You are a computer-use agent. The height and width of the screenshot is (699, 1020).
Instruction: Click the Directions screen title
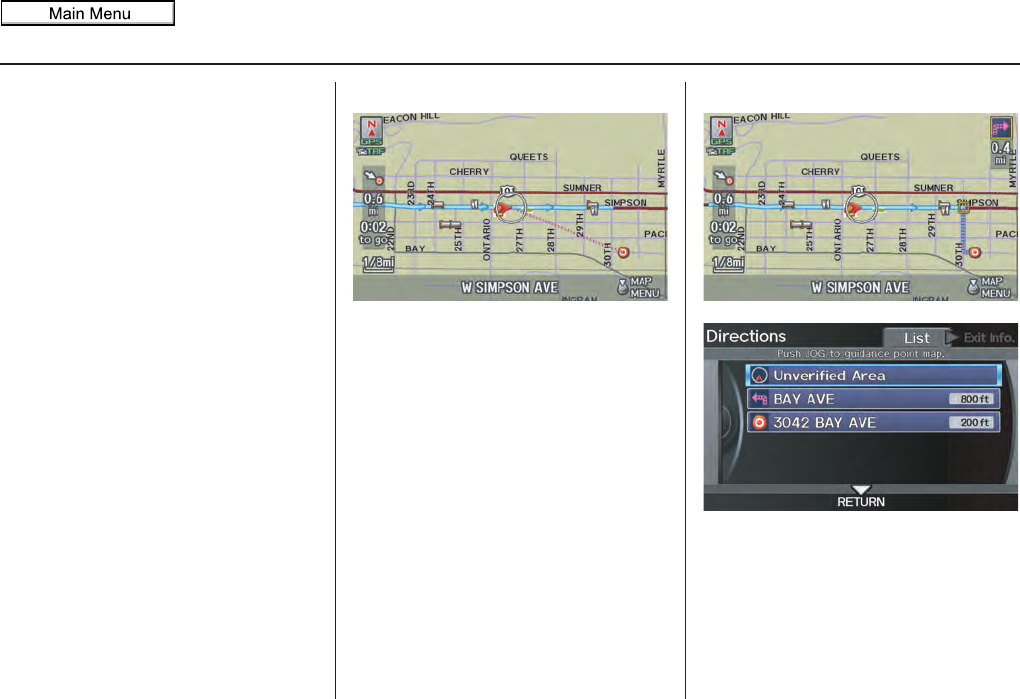[746, 336]
